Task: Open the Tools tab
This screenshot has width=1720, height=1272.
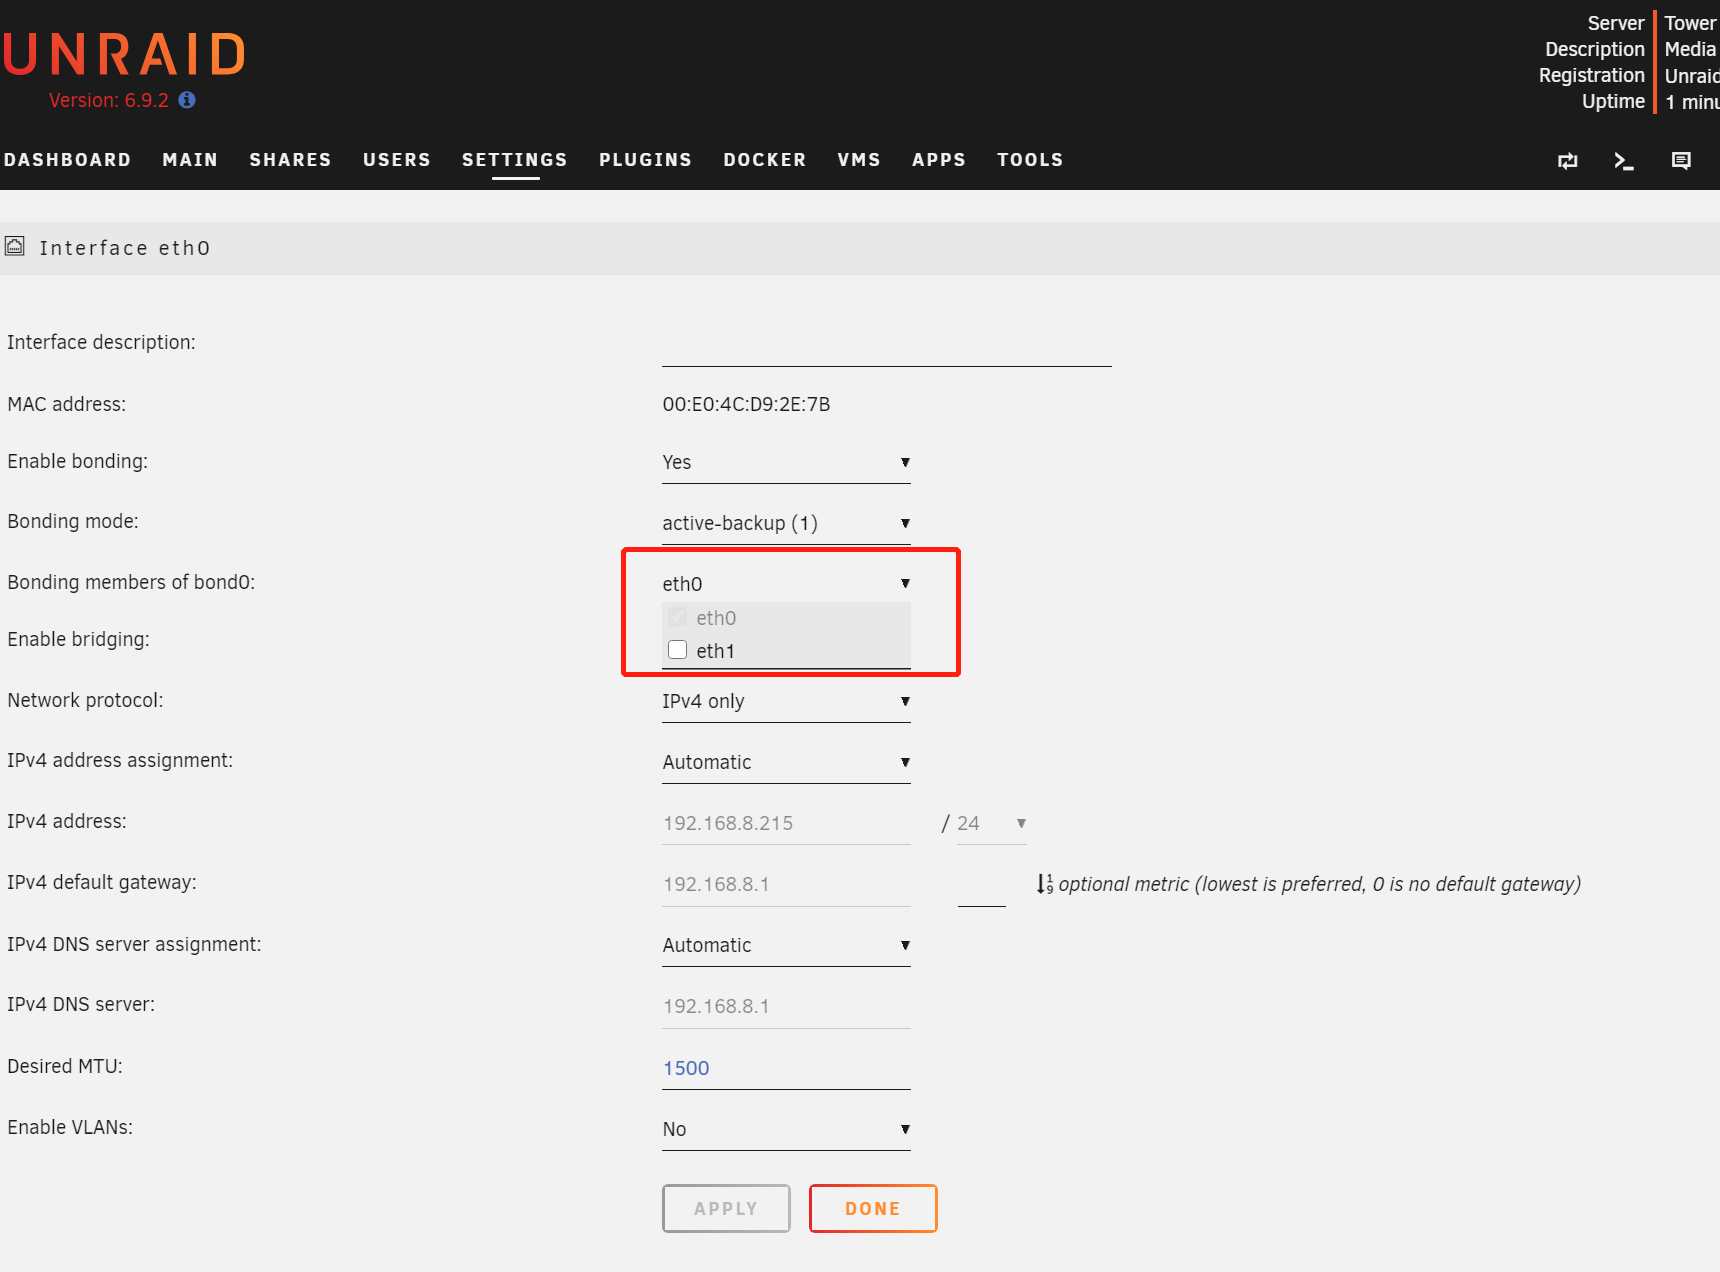Action: click(x=1030, y=160)
